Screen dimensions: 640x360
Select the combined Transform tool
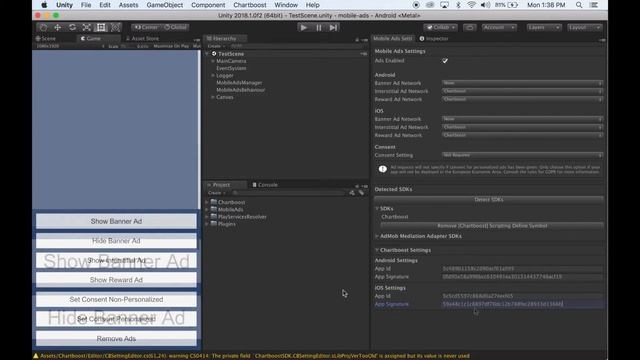click(x=116, y=27)
